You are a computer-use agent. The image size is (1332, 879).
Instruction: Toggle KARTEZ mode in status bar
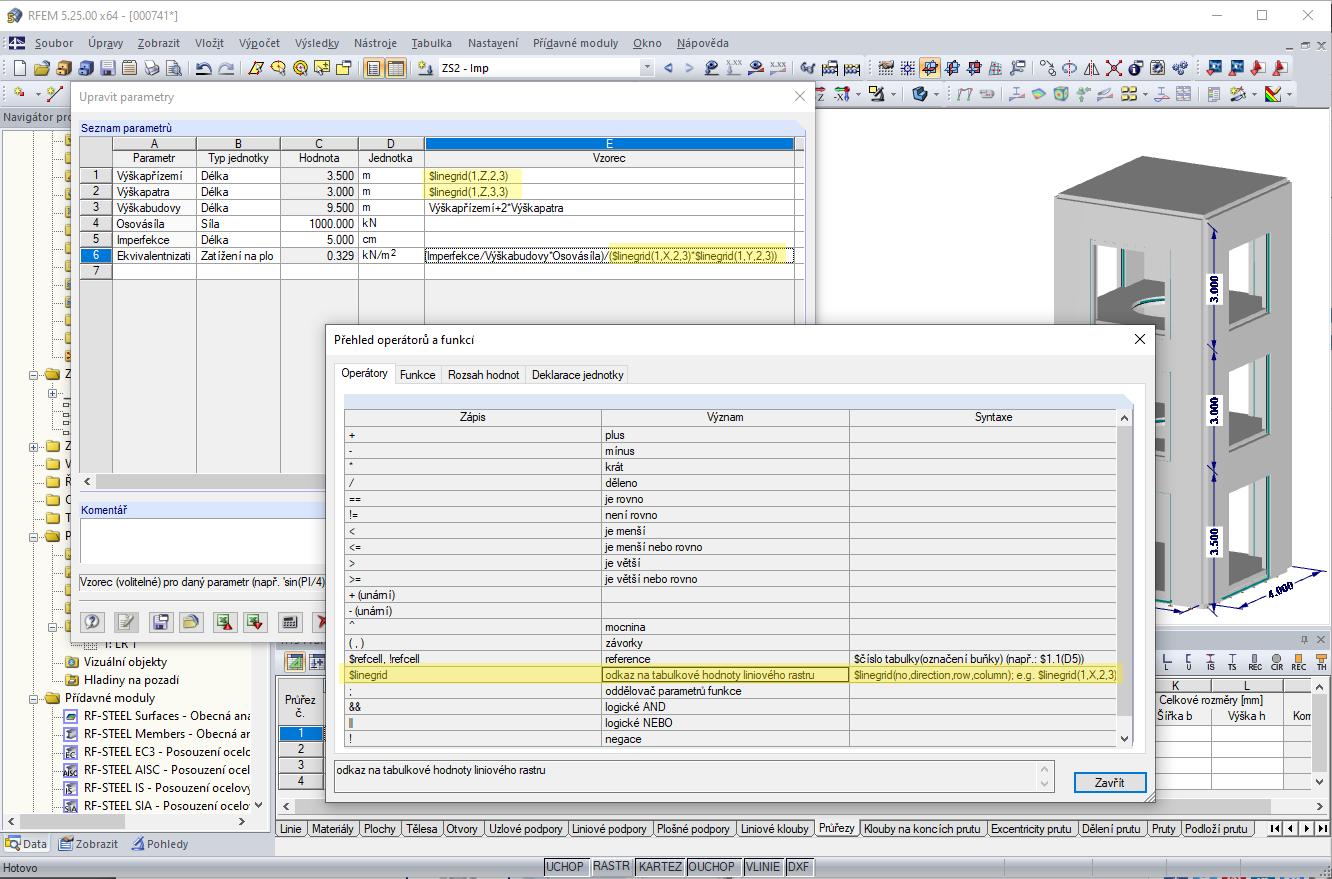click(660, 867)
